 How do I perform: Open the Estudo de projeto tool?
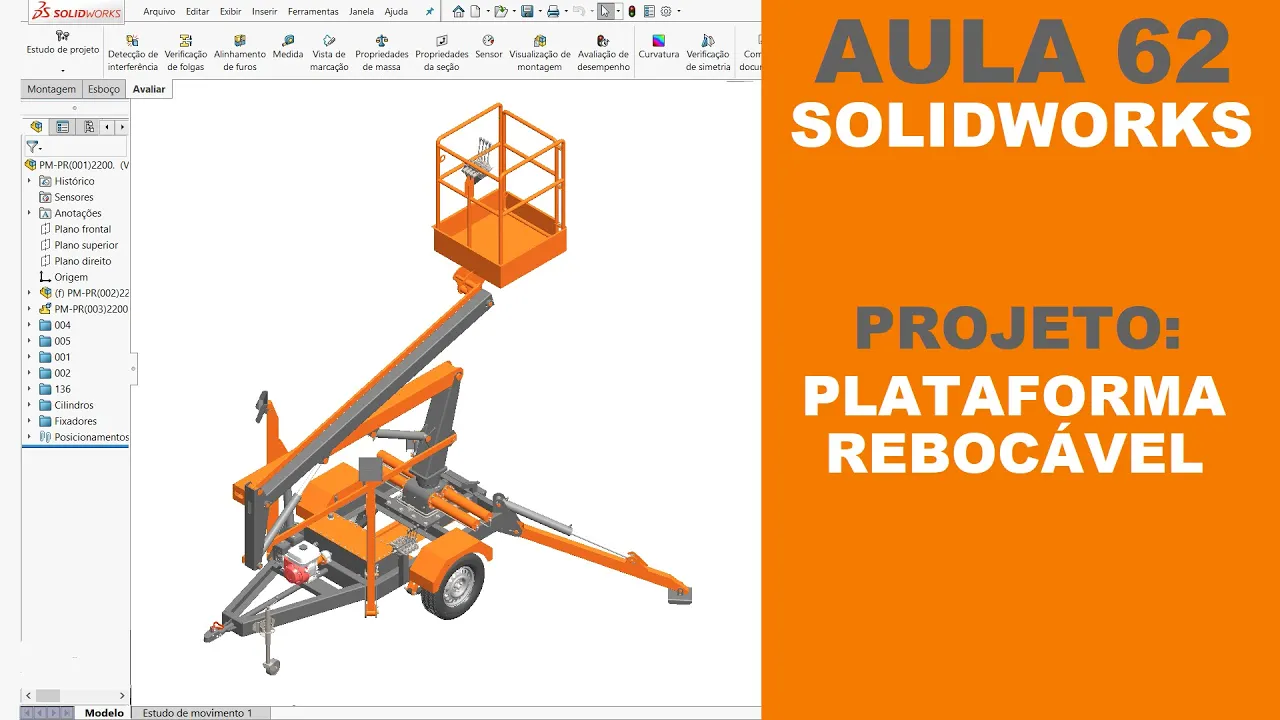(62, 42)
